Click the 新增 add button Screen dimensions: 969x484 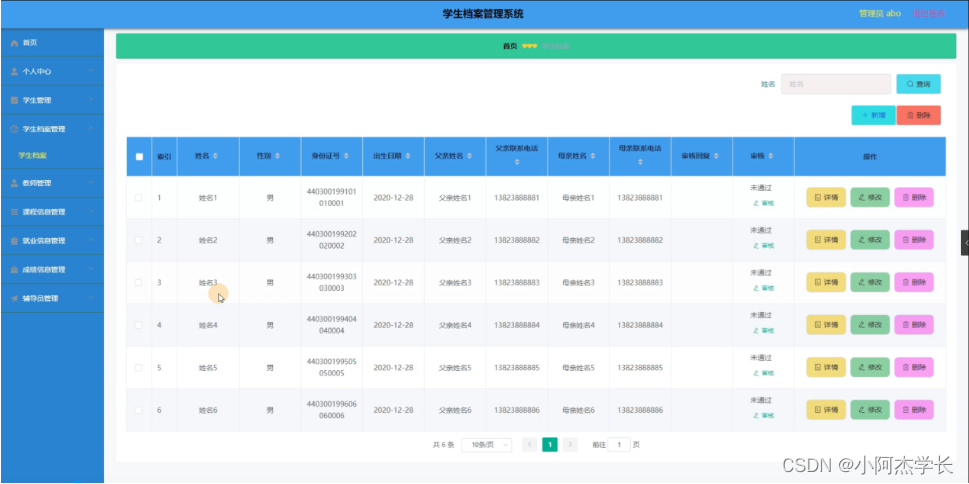[873, 115]
